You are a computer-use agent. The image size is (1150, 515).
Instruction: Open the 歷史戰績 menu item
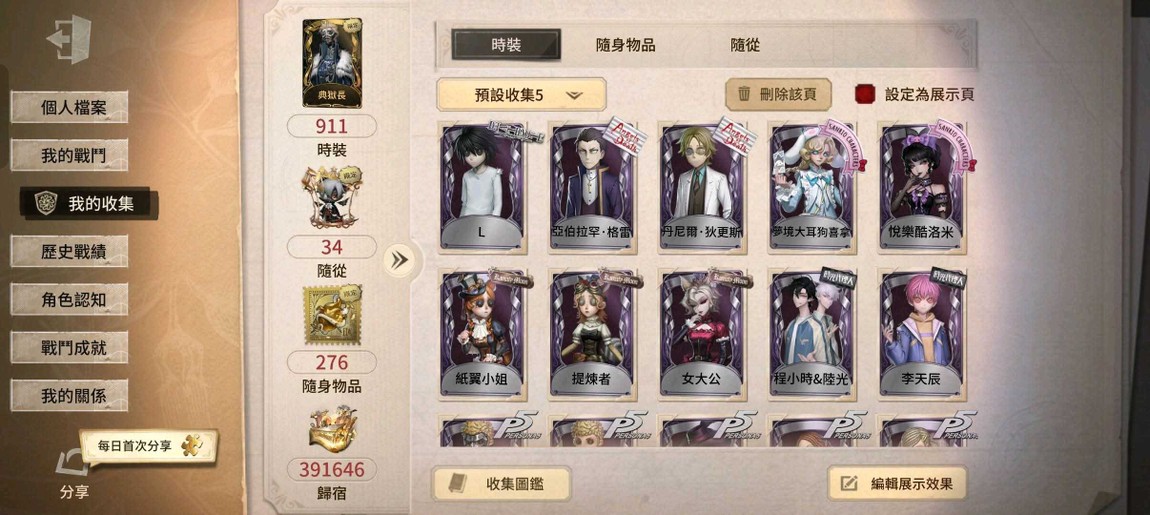point(70,251)
